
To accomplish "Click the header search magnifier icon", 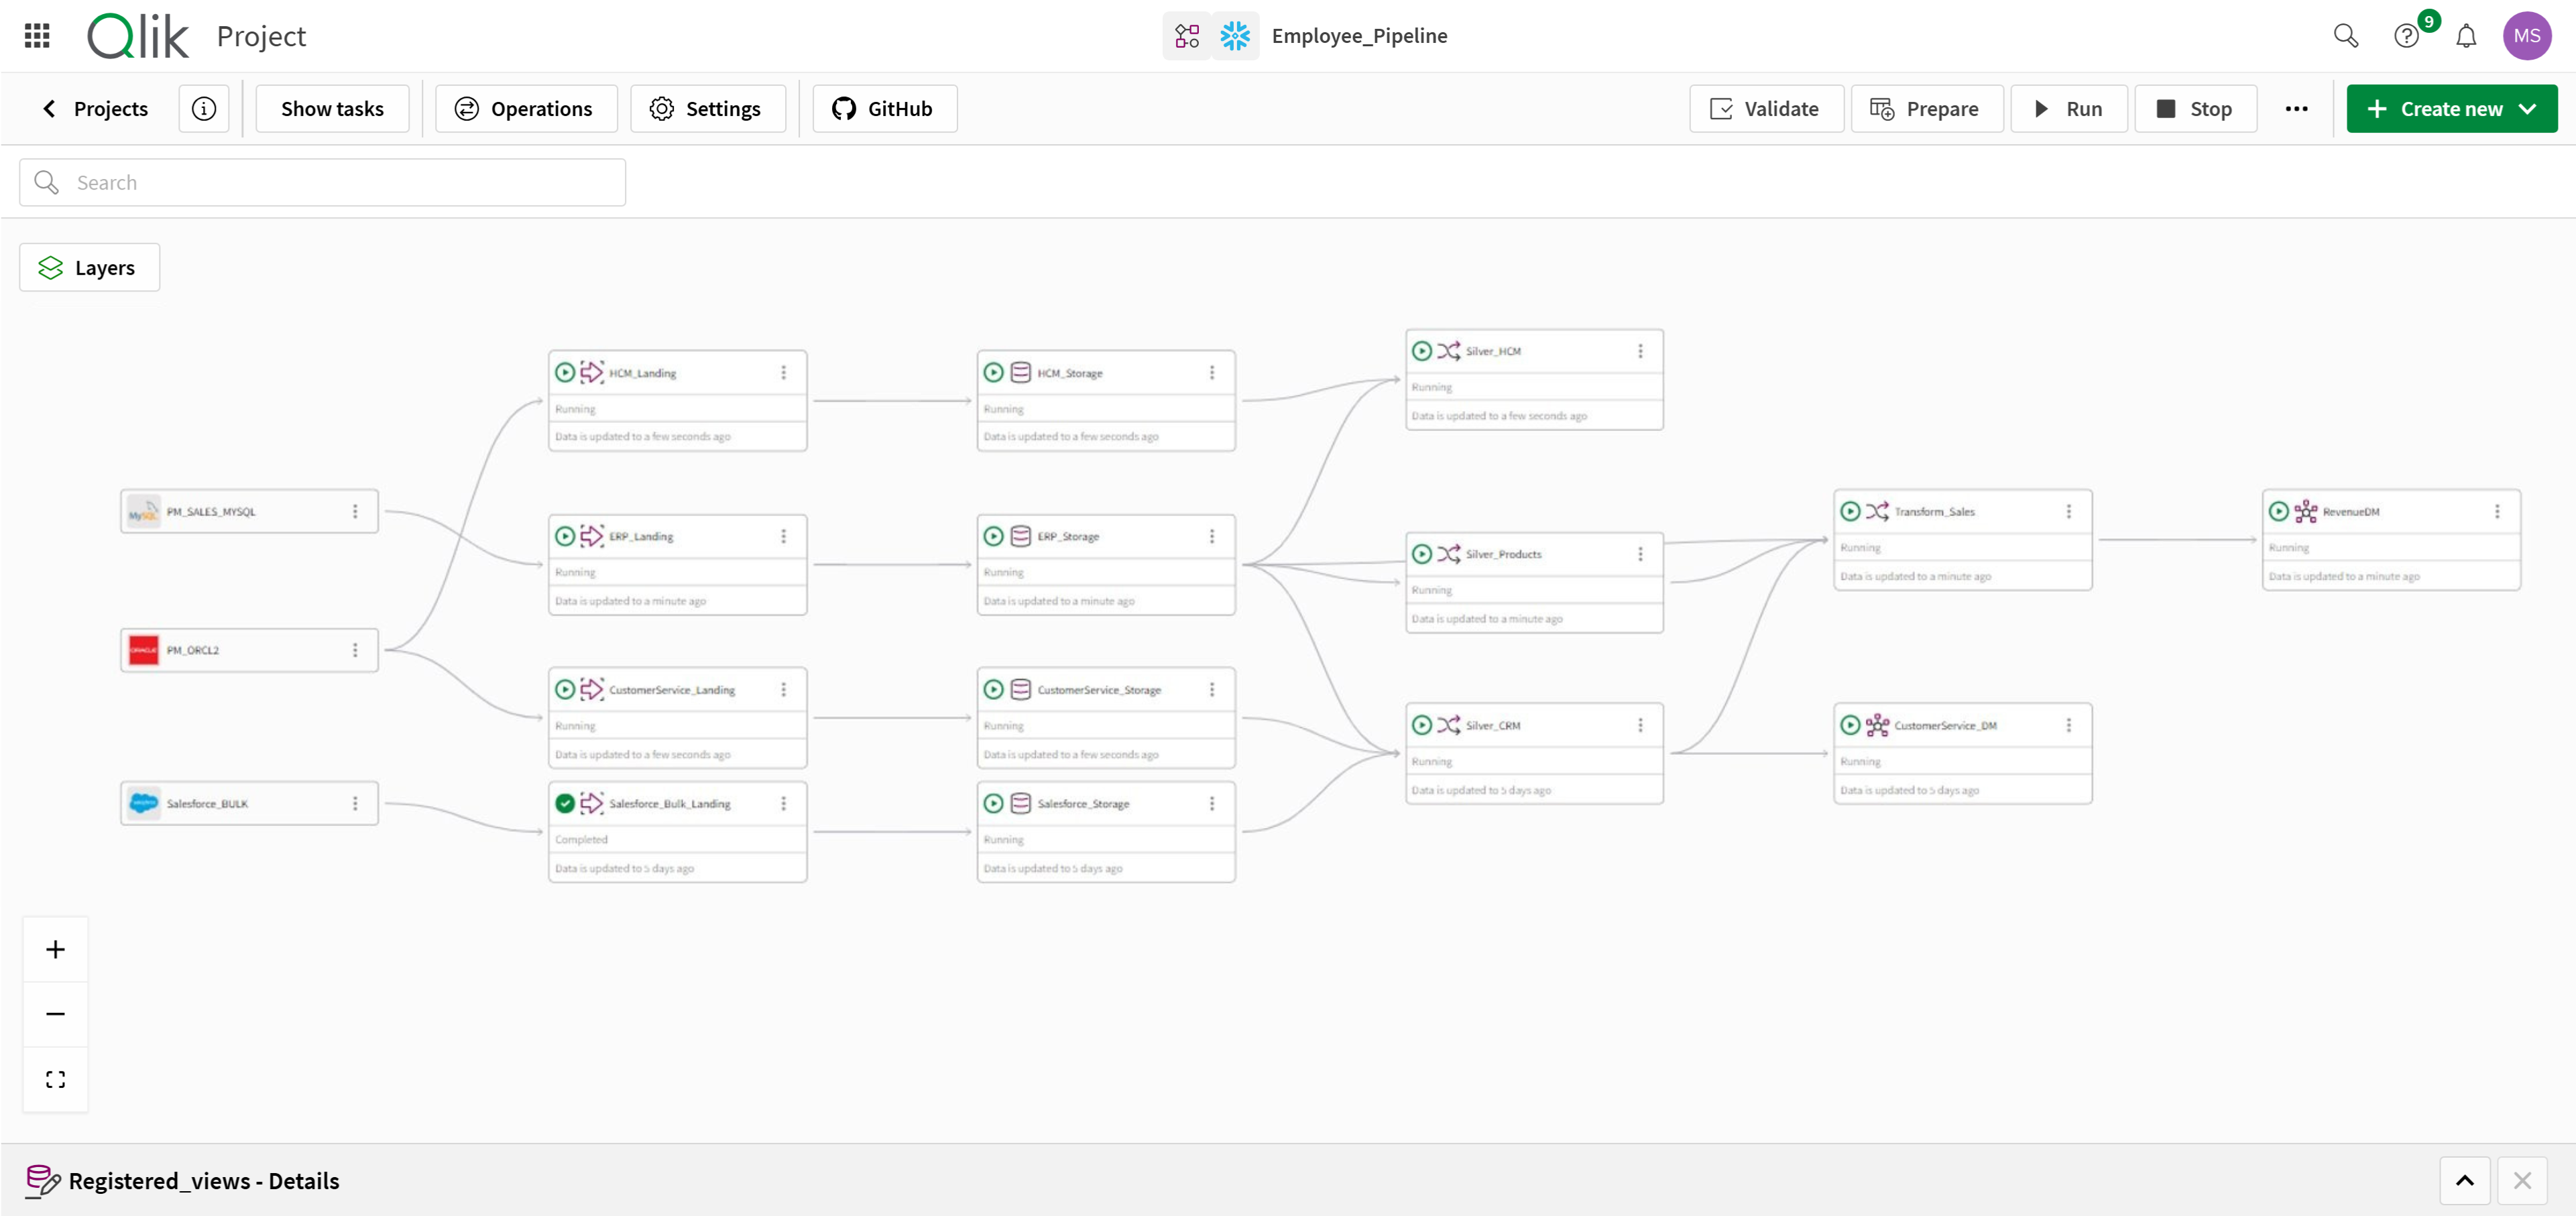I will 2345,36.
